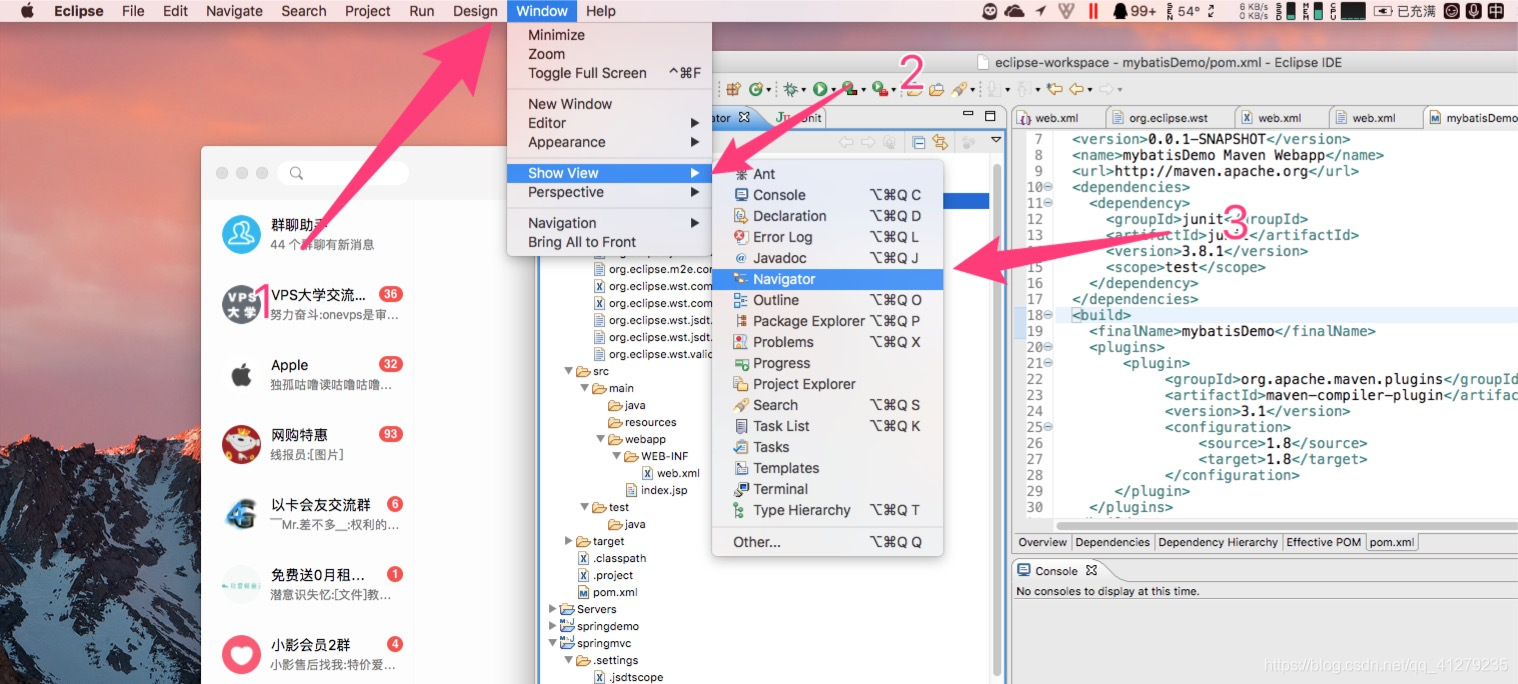Screen dimensions: 1518x684
Task: Expand the Servers project
Action: 553,609
